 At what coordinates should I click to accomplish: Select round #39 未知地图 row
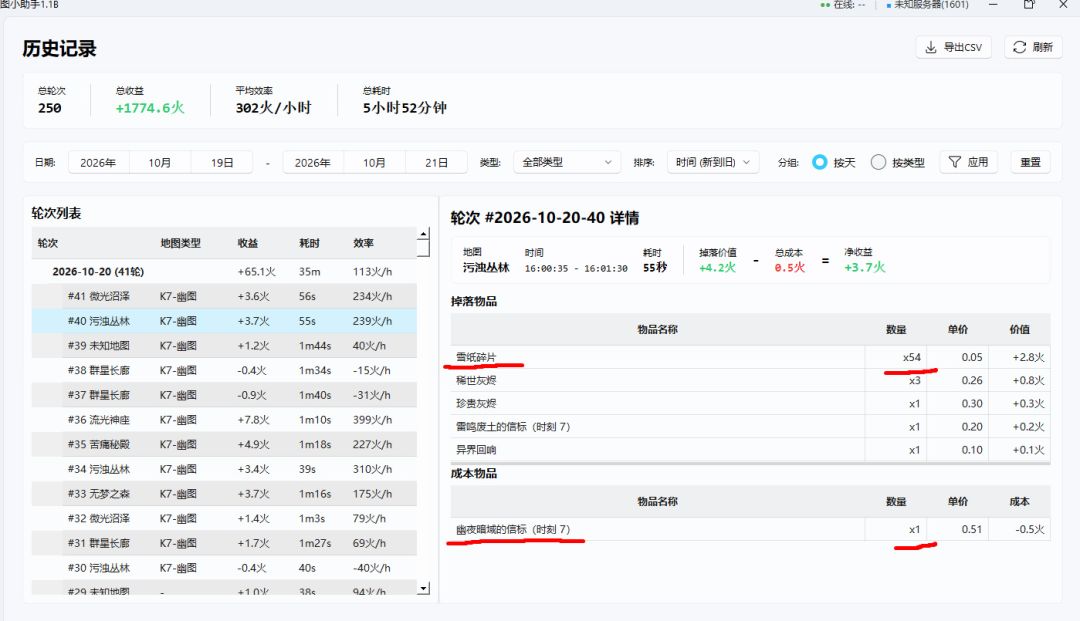pos(224,346)
